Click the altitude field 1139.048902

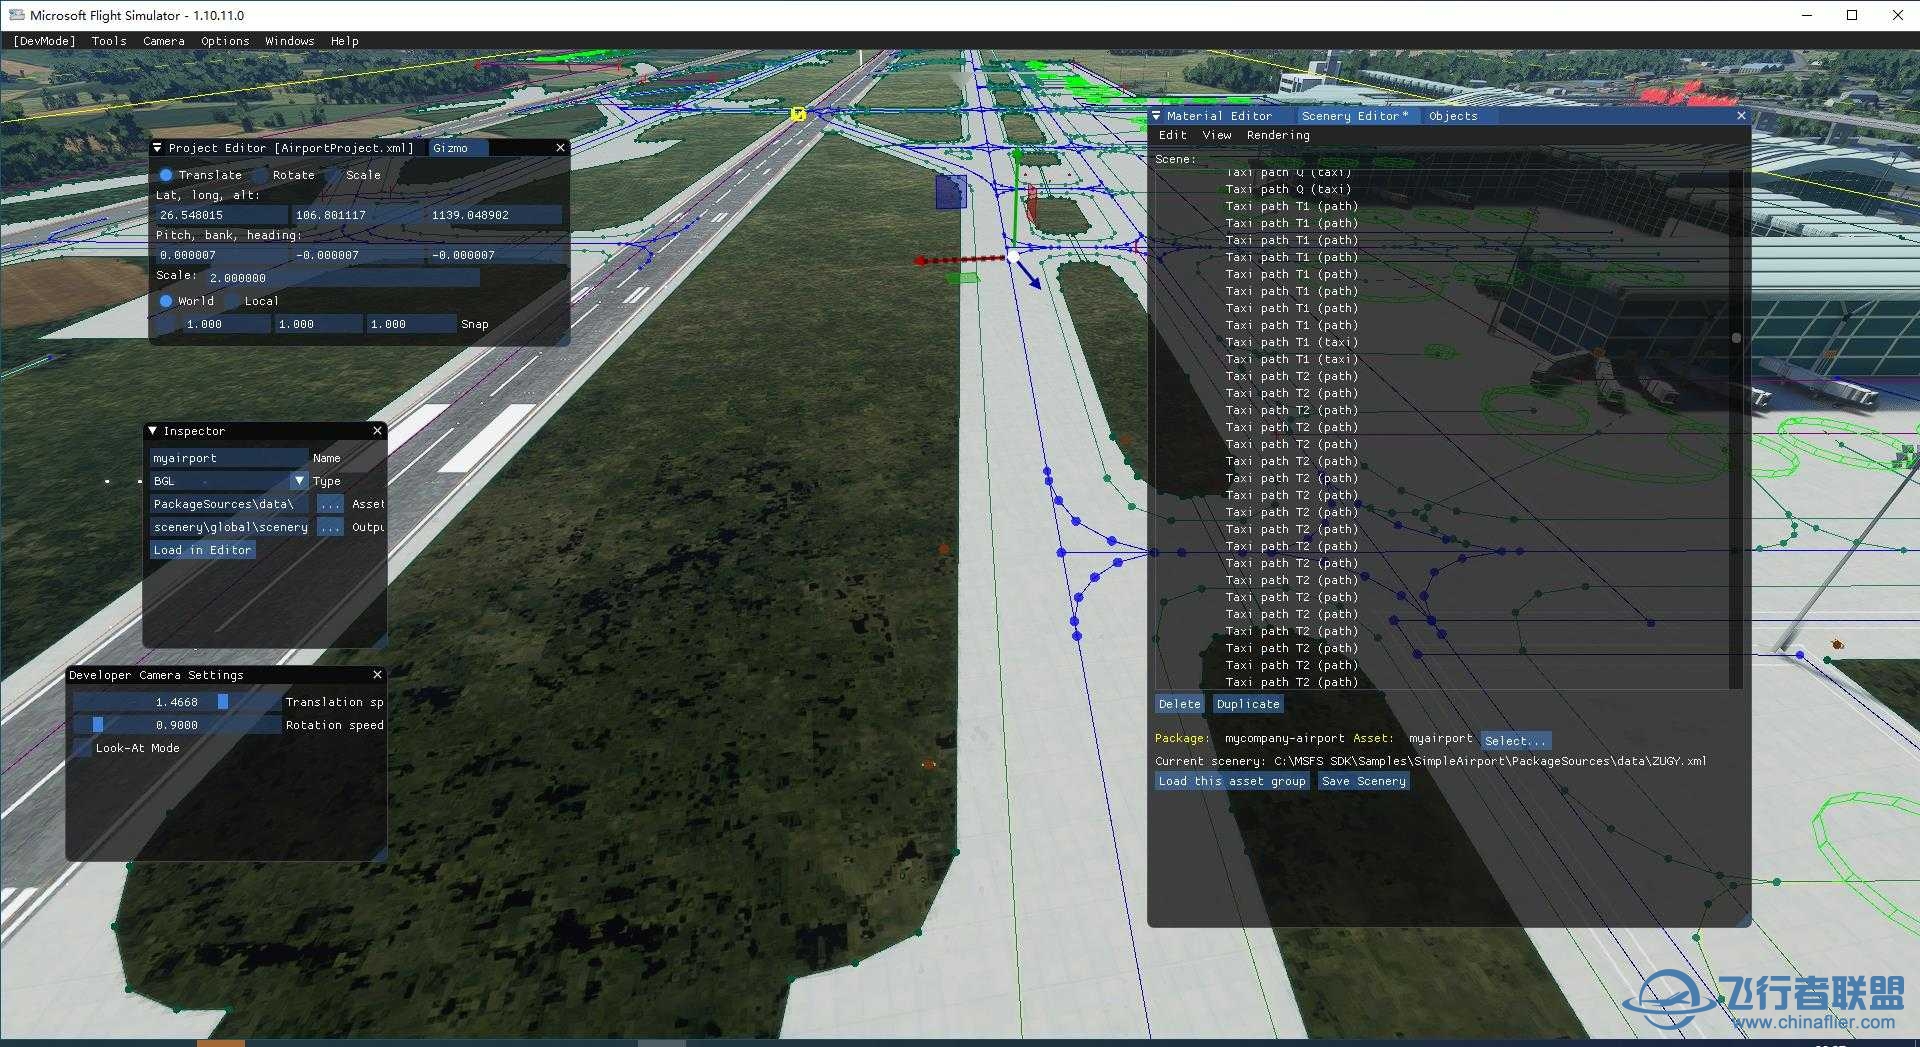494,215
